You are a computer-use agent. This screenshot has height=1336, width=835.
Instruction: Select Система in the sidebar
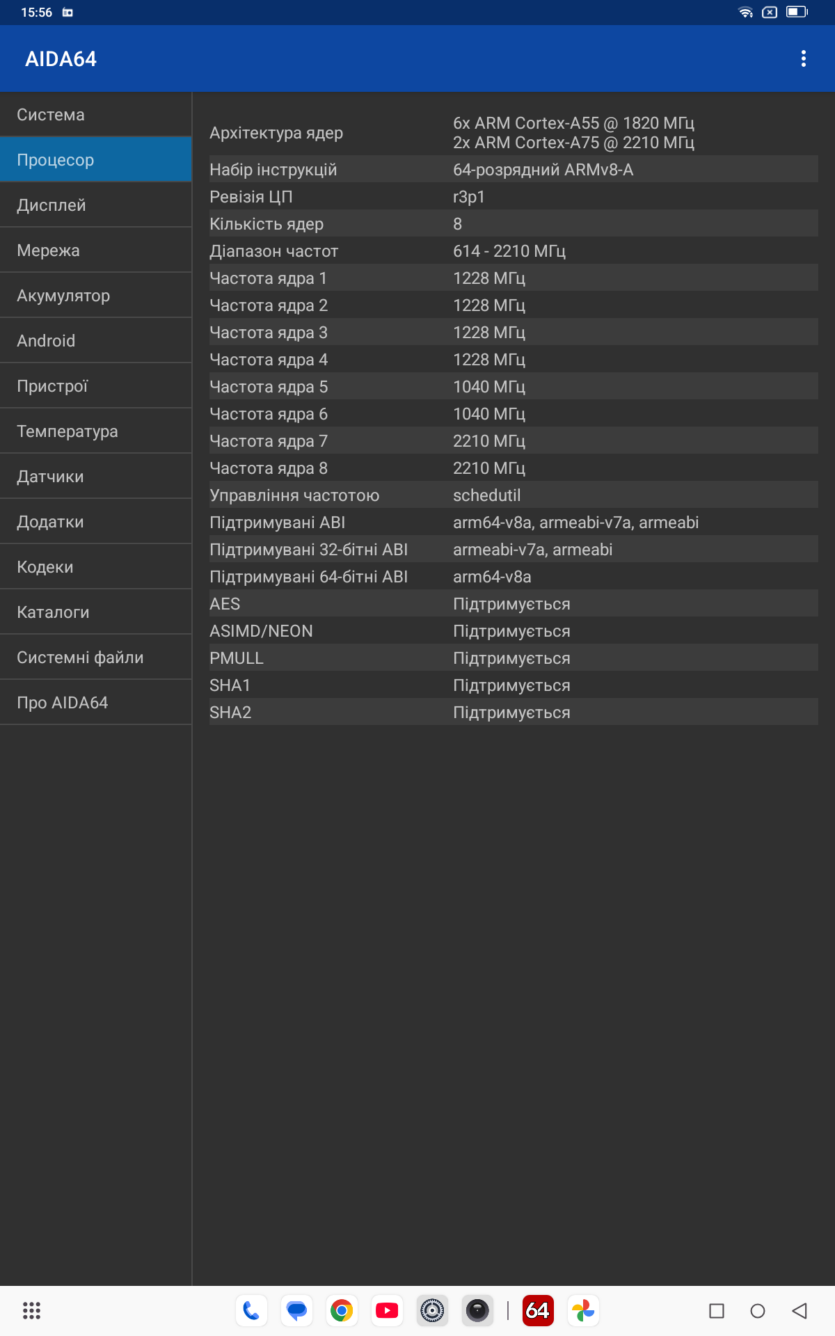tap(96, 114)
